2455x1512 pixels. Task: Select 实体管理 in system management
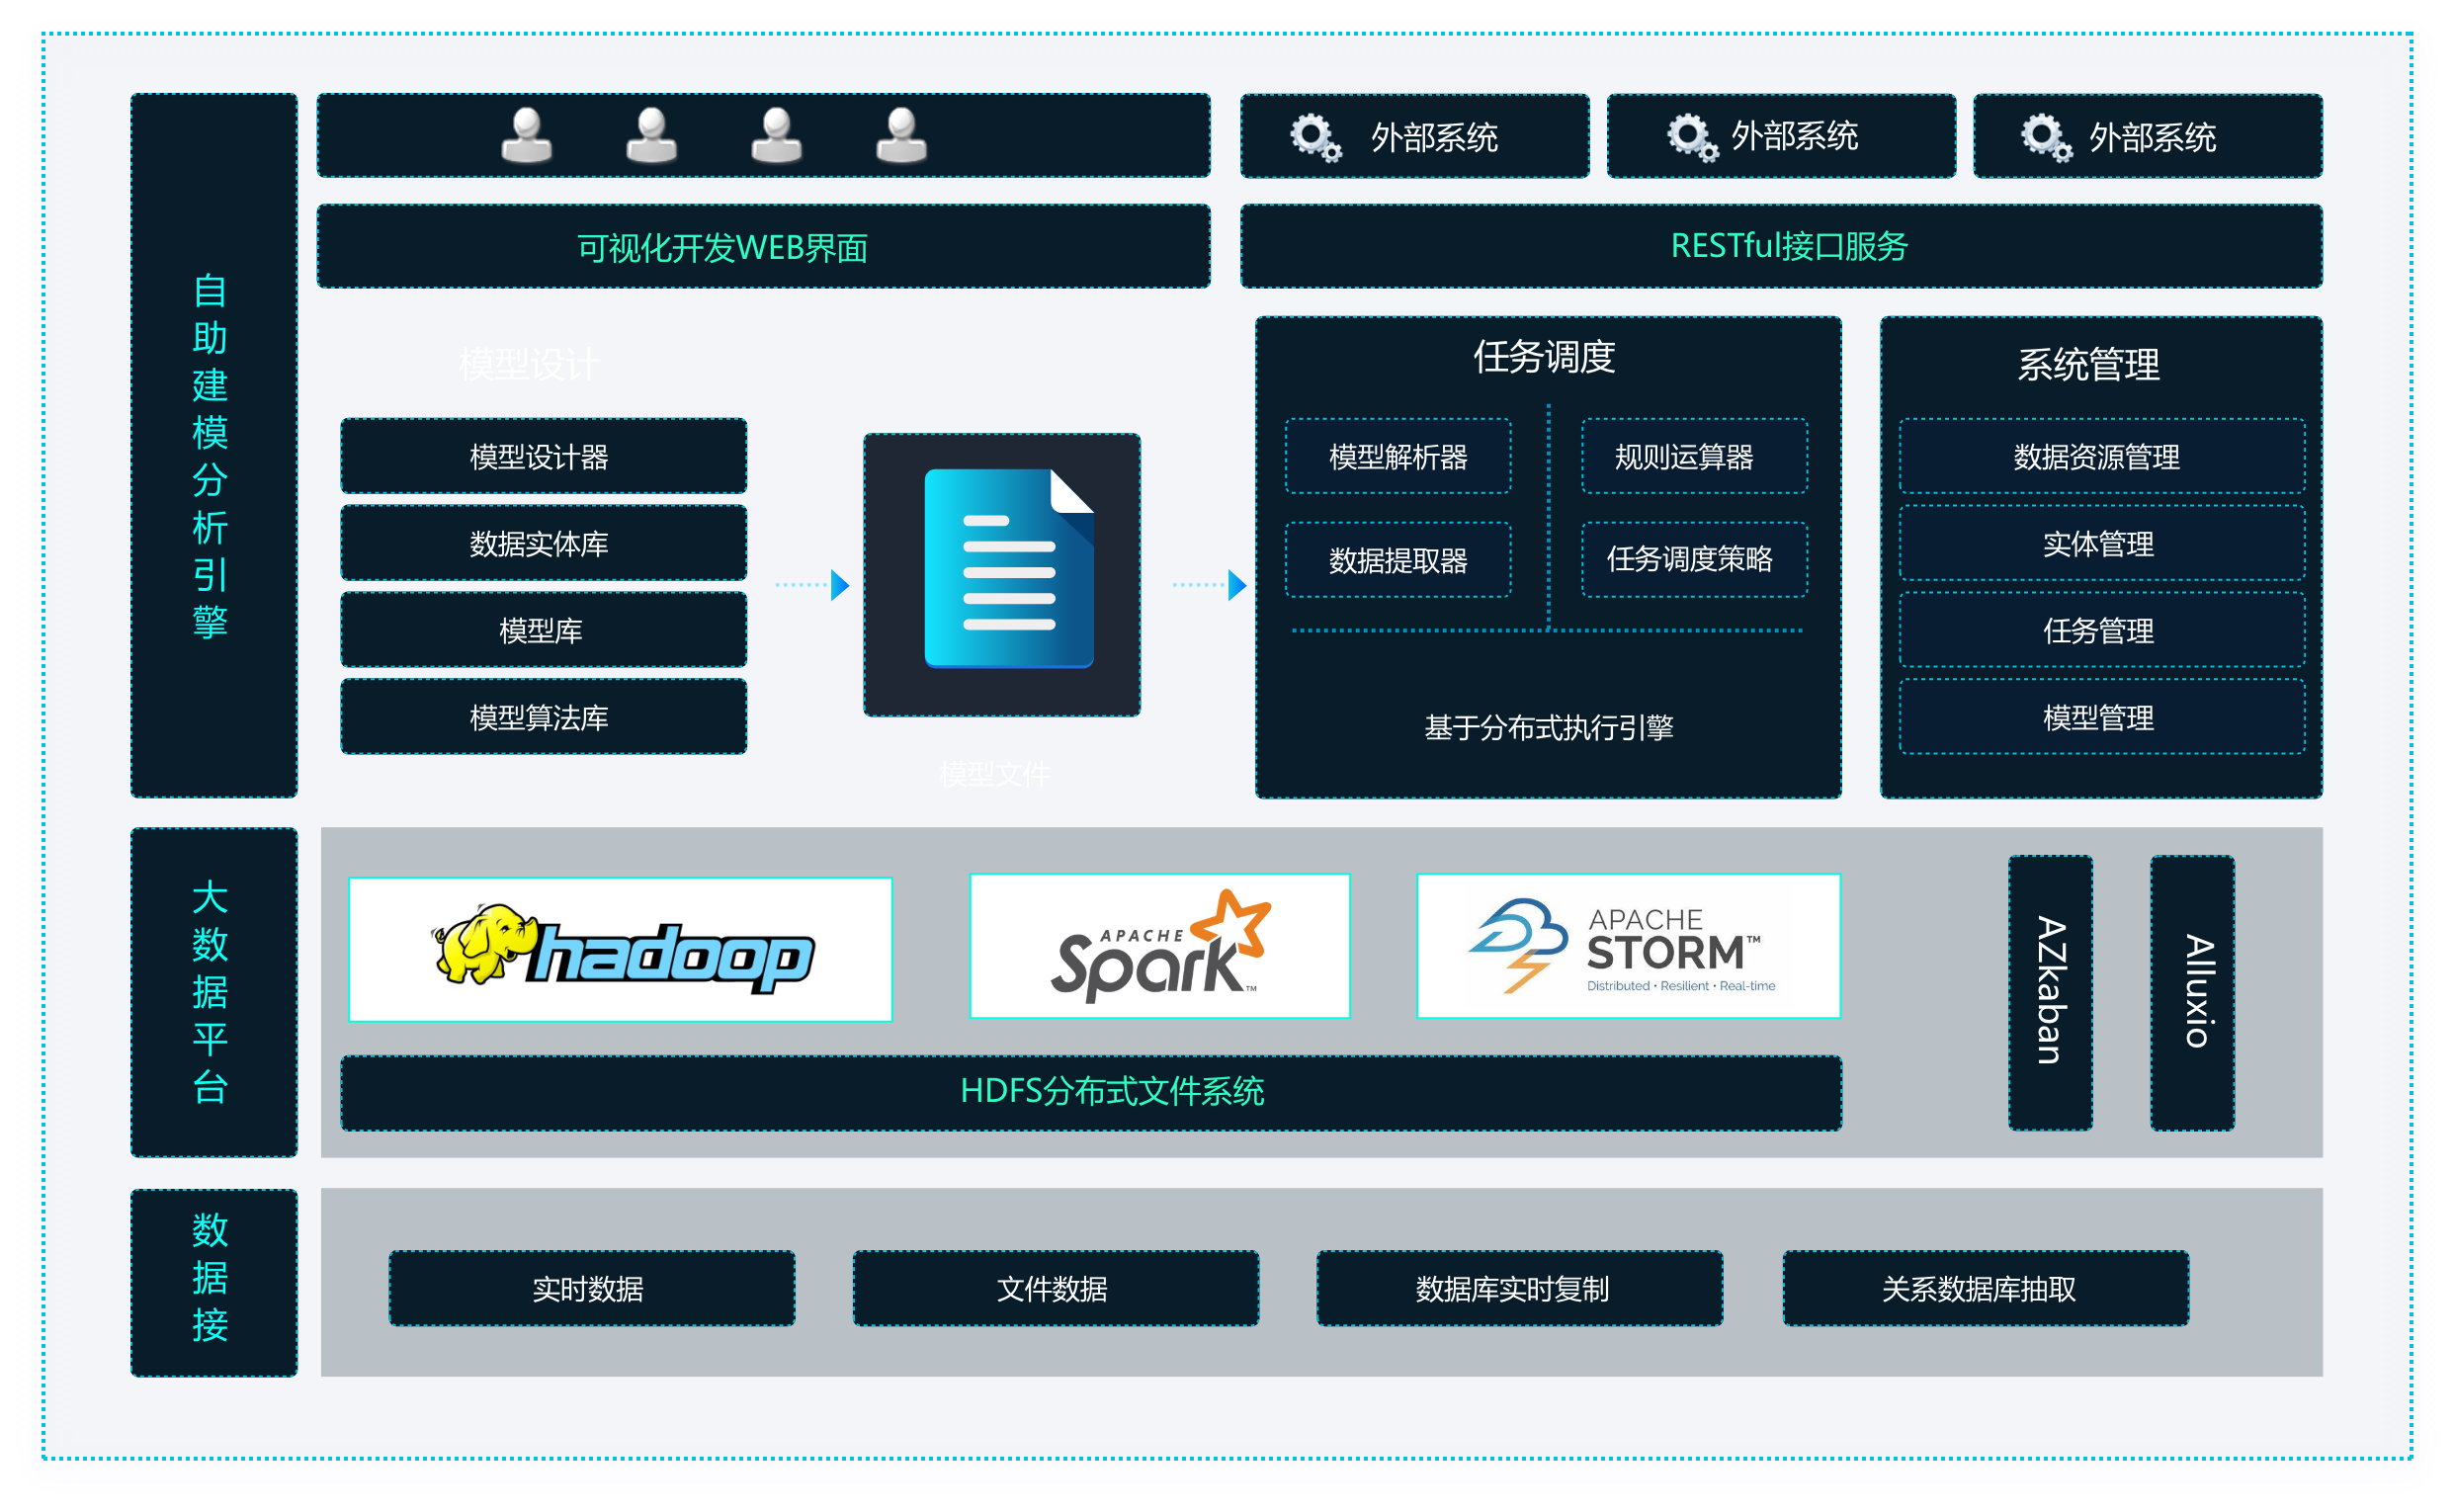point(2102,543)
